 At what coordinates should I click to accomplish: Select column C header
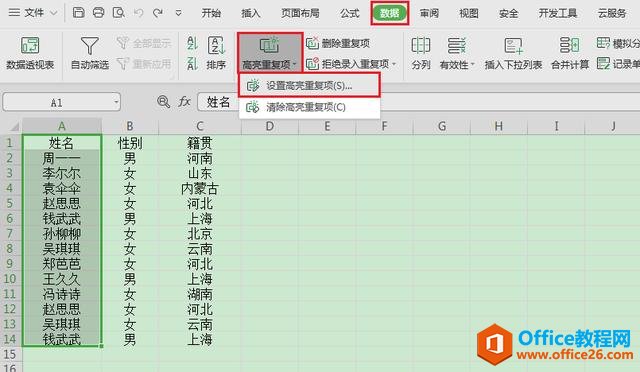pyautogui.click(x=200, y=126)
